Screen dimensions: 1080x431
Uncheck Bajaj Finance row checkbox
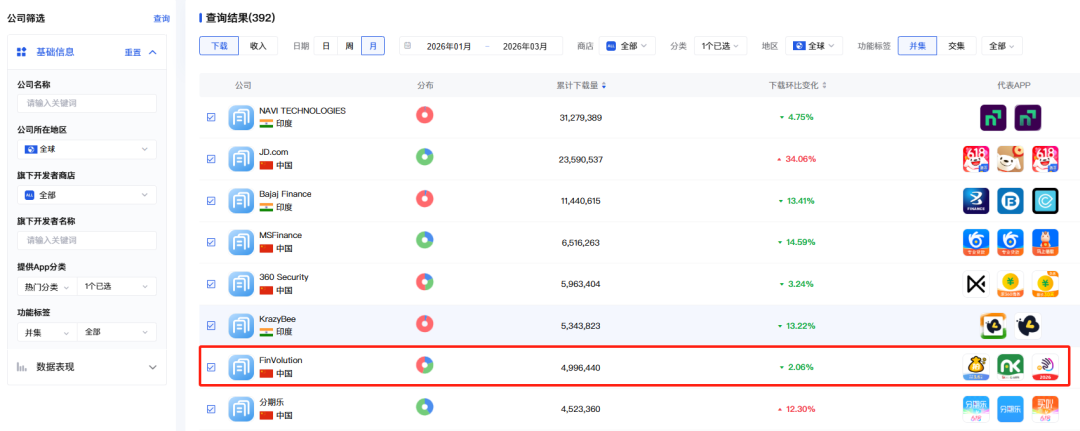coord(211,201)
